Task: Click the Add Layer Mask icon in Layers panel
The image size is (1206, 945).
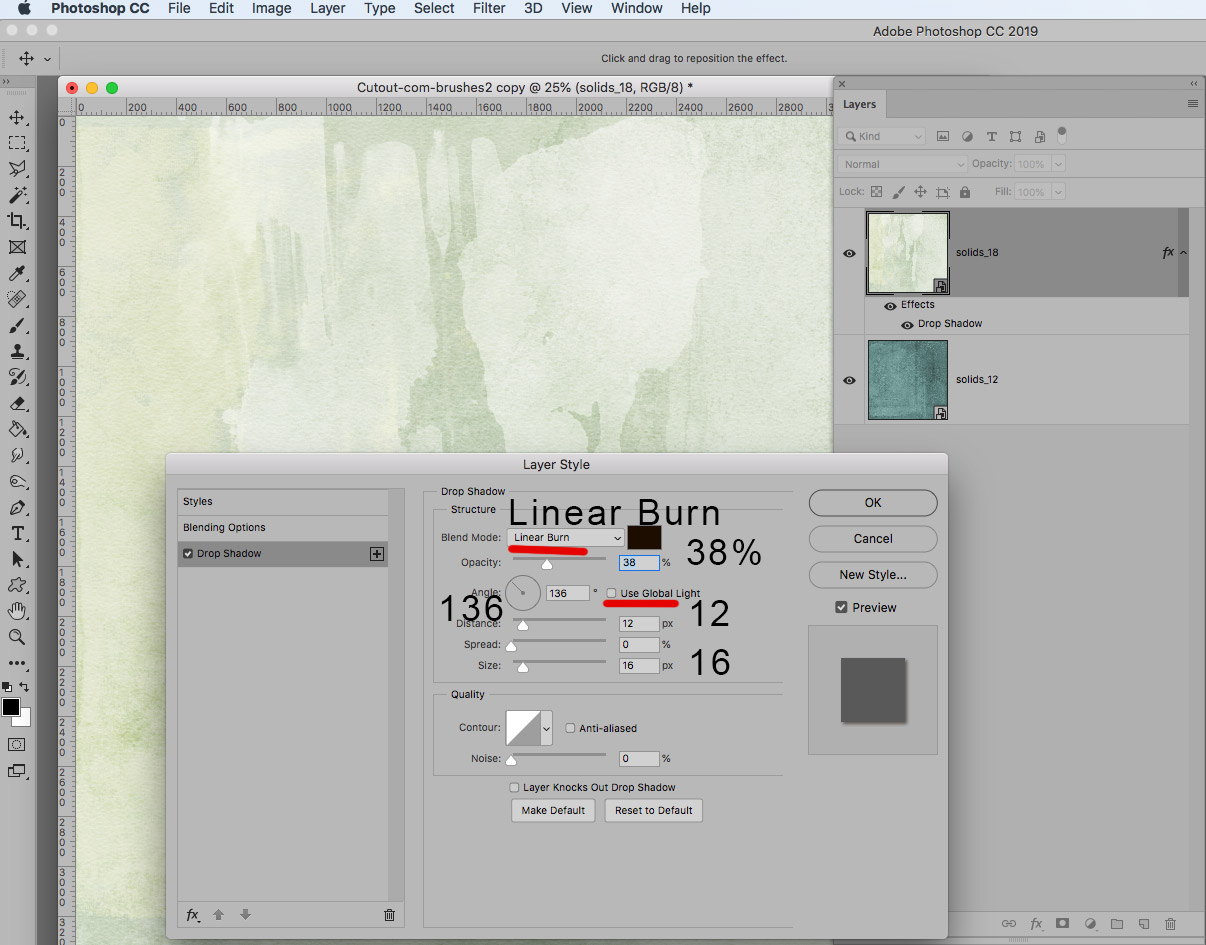Action: pos(1063,924)
